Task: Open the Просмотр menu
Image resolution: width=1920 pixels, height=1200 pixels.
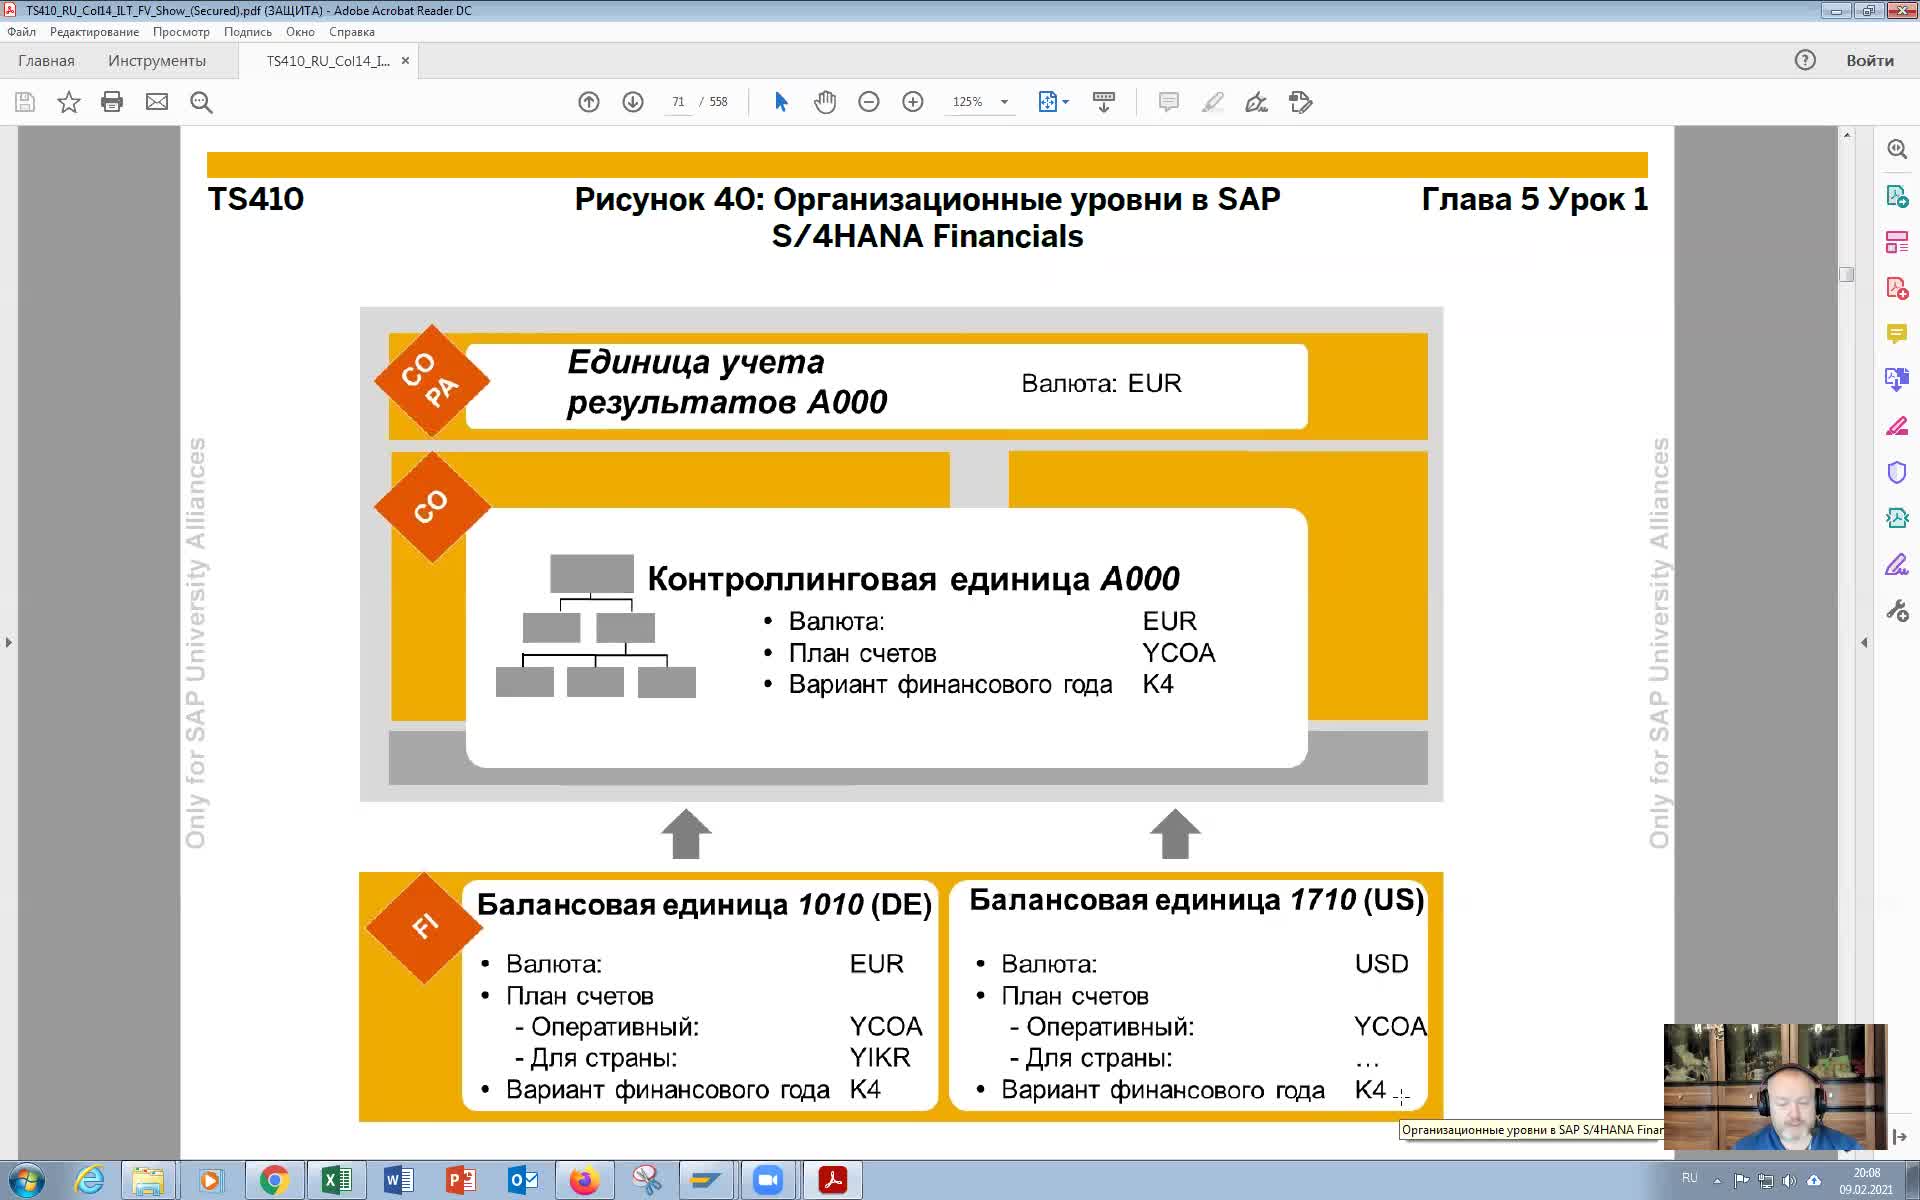Action: pyautogui.click(x=181, y=32)
